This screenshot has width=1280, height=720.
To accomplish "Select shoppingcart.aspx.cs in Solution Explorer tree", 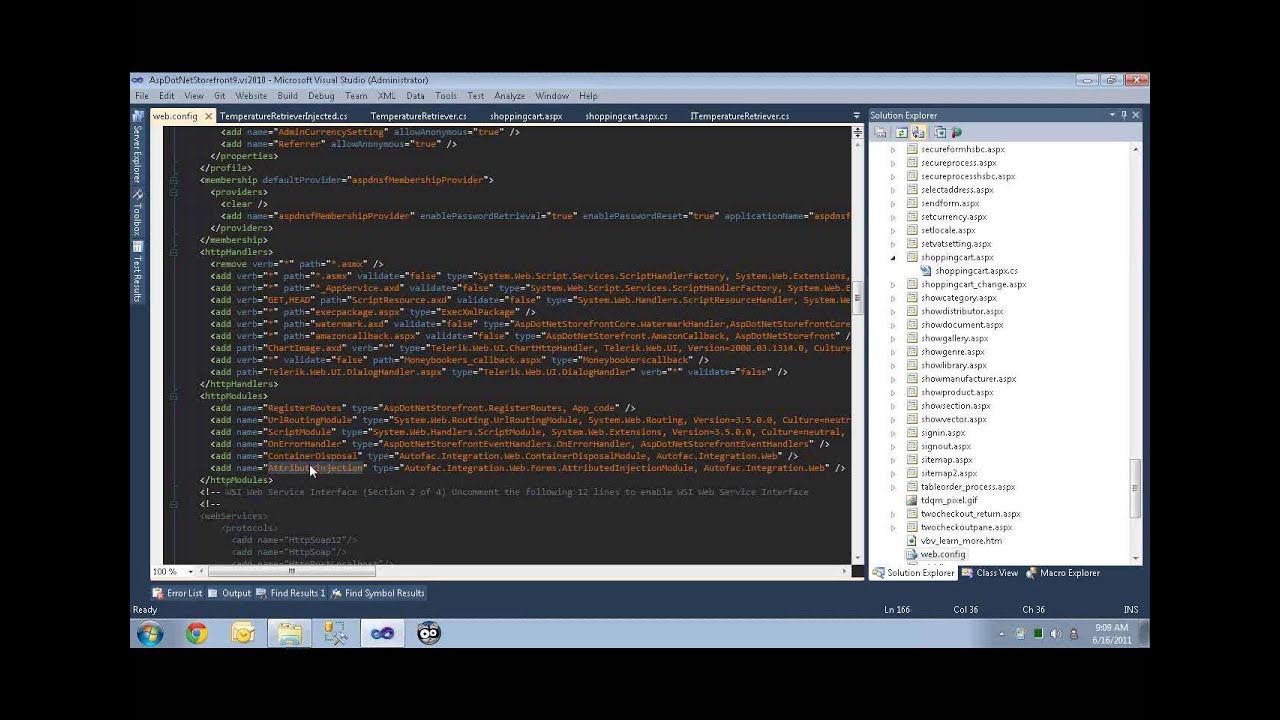I will pyautogui.click(x=976, y=271).
